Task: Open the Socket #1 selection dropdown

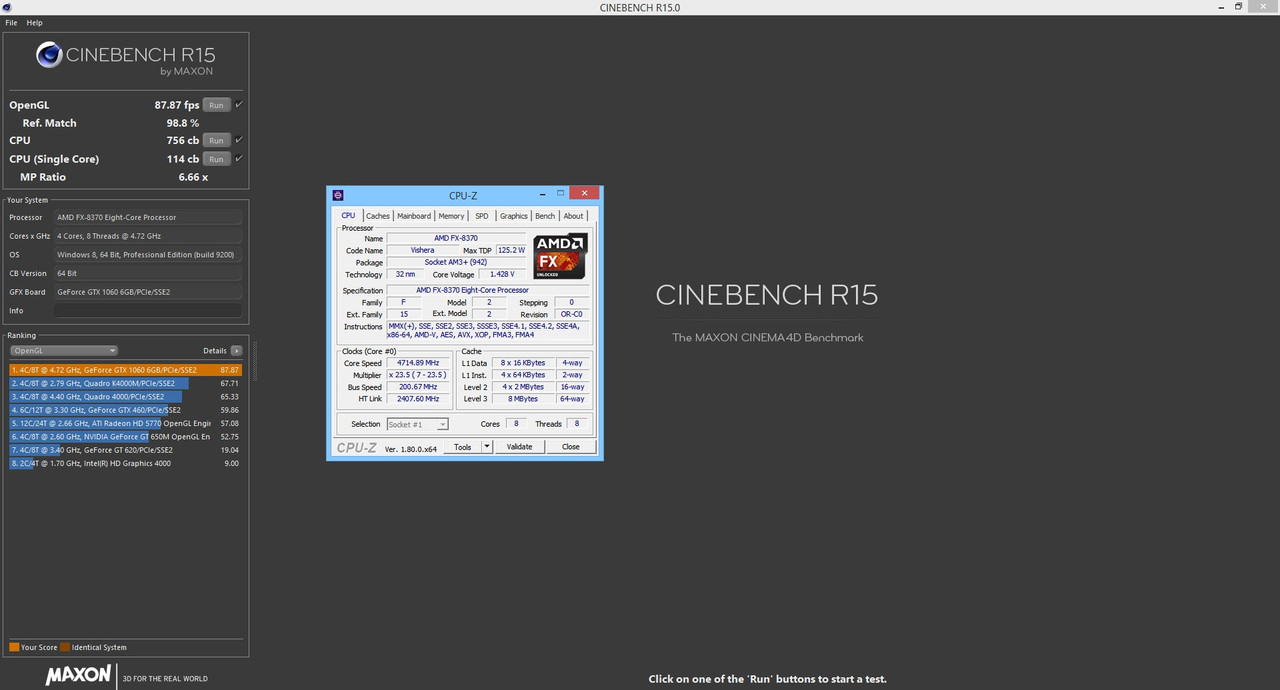Action: tap(417, 424)
